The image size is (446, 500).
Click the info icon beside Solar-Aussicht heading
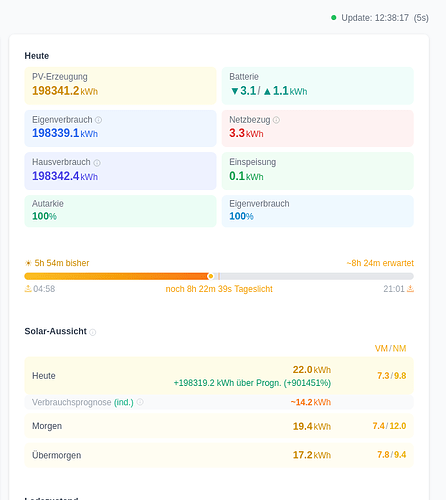[x=93, y=332]
